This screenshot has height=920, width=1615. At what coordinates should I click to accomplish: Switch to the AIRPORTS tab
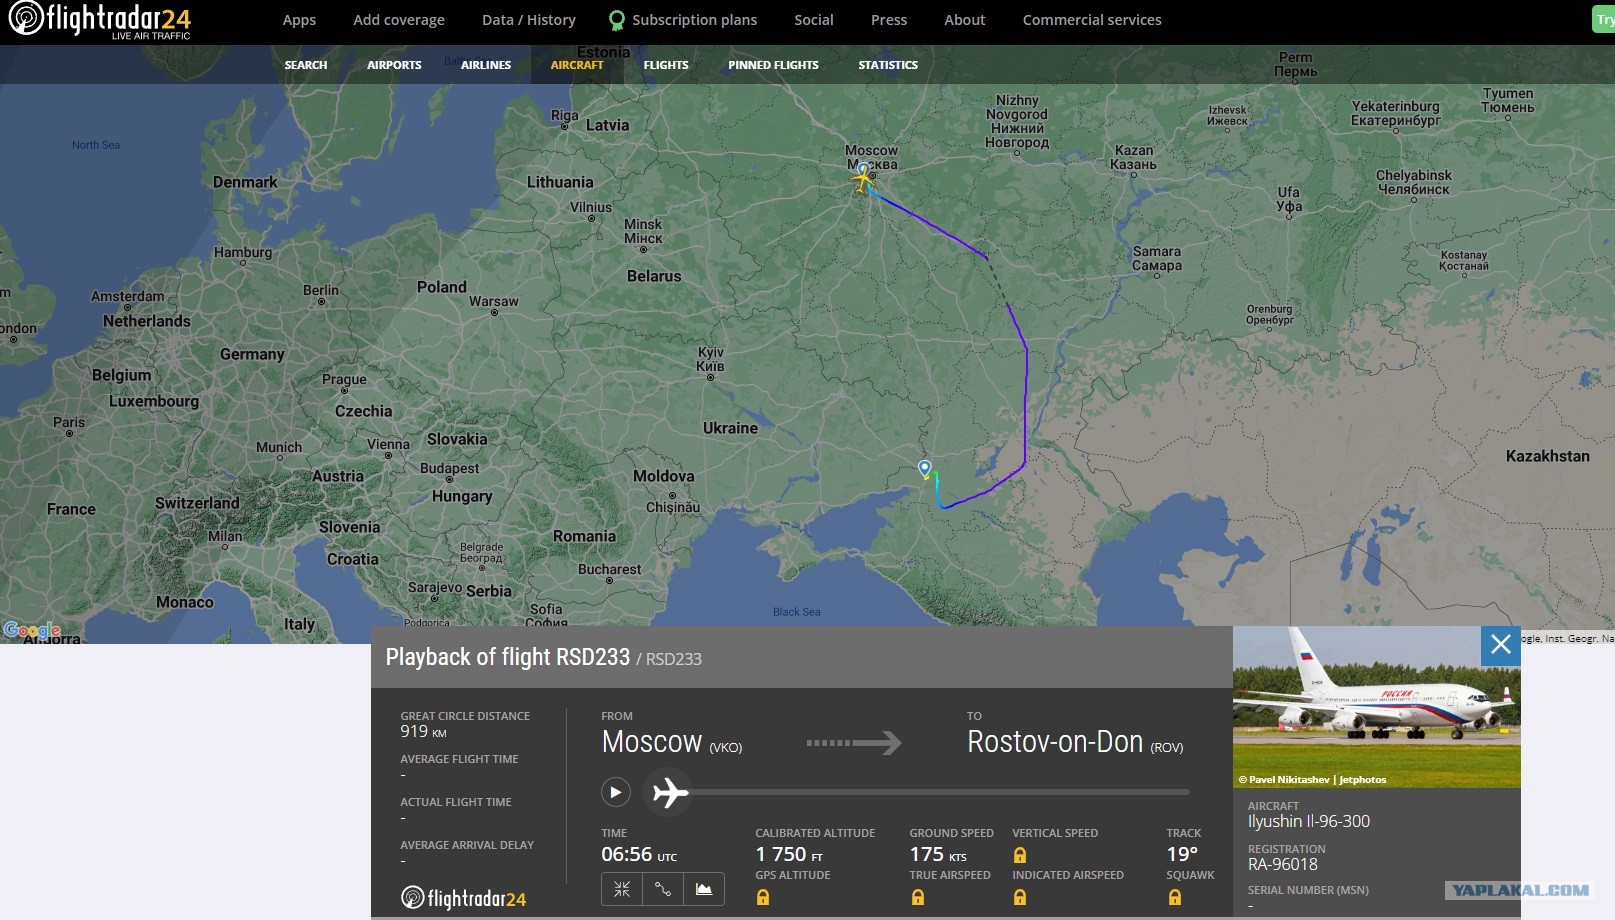(394, 65)
